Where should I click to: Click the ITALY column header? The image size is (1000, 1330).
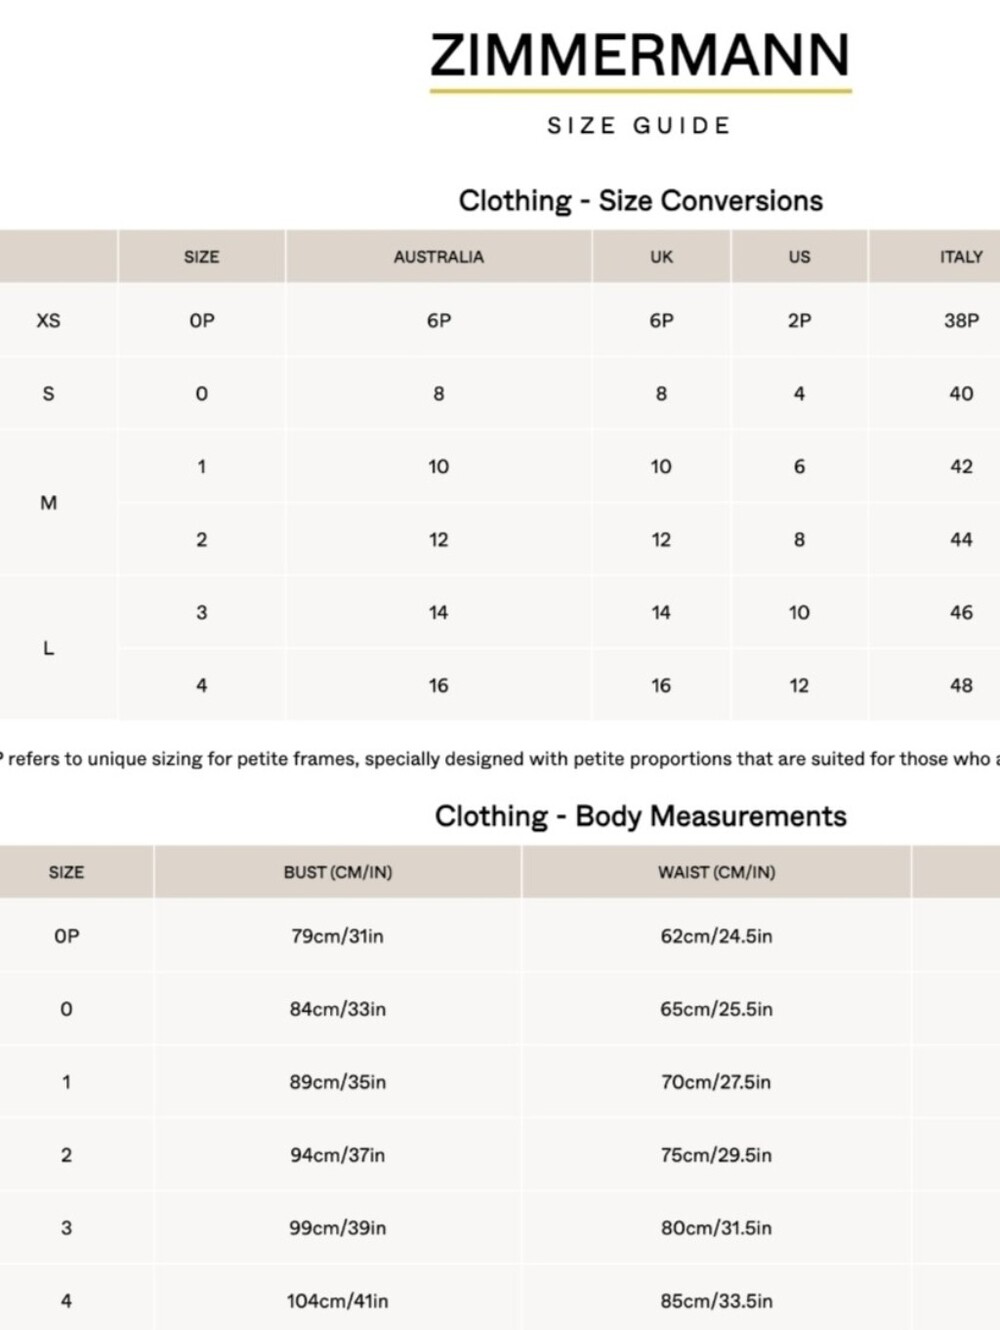tap(961, 257)
